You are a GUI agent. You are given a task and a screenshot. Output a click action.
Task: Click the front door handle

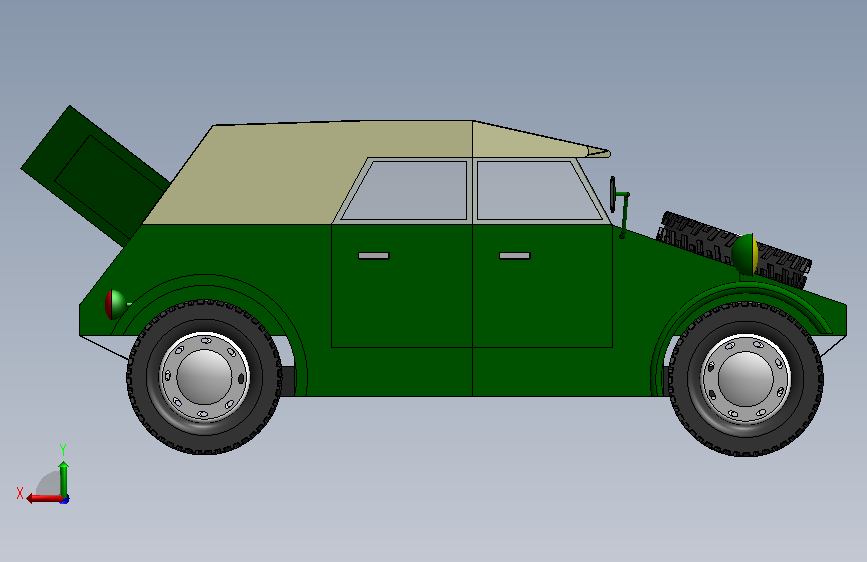coord(515,256)
